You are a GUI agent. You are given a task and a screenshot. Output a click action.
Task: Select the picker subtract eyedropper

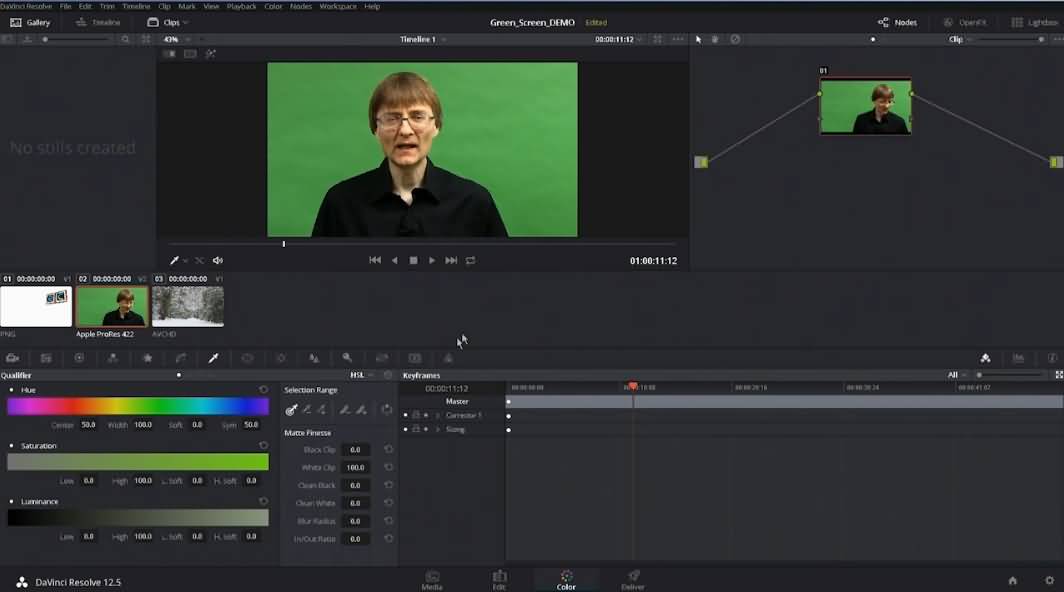[307, 409]
